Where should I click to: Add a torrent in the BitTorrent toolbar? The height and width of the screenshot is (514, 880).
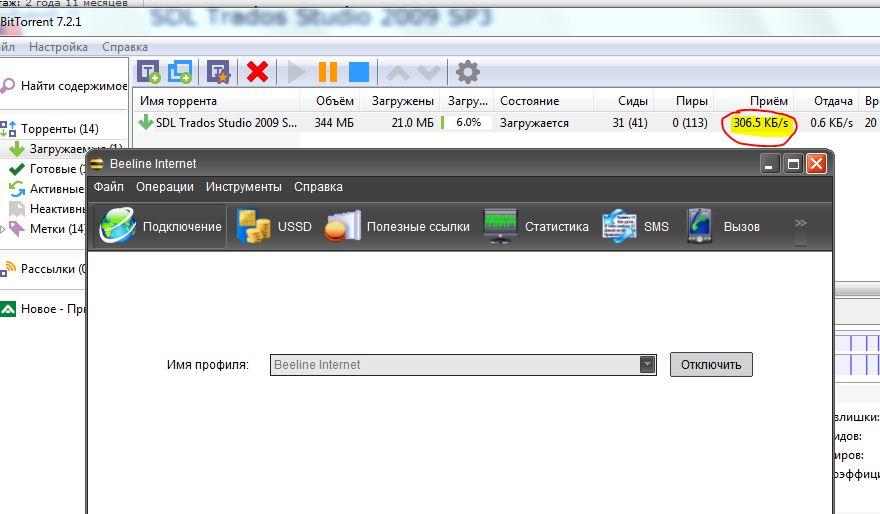pyautogui.click(x=149, y=72)
